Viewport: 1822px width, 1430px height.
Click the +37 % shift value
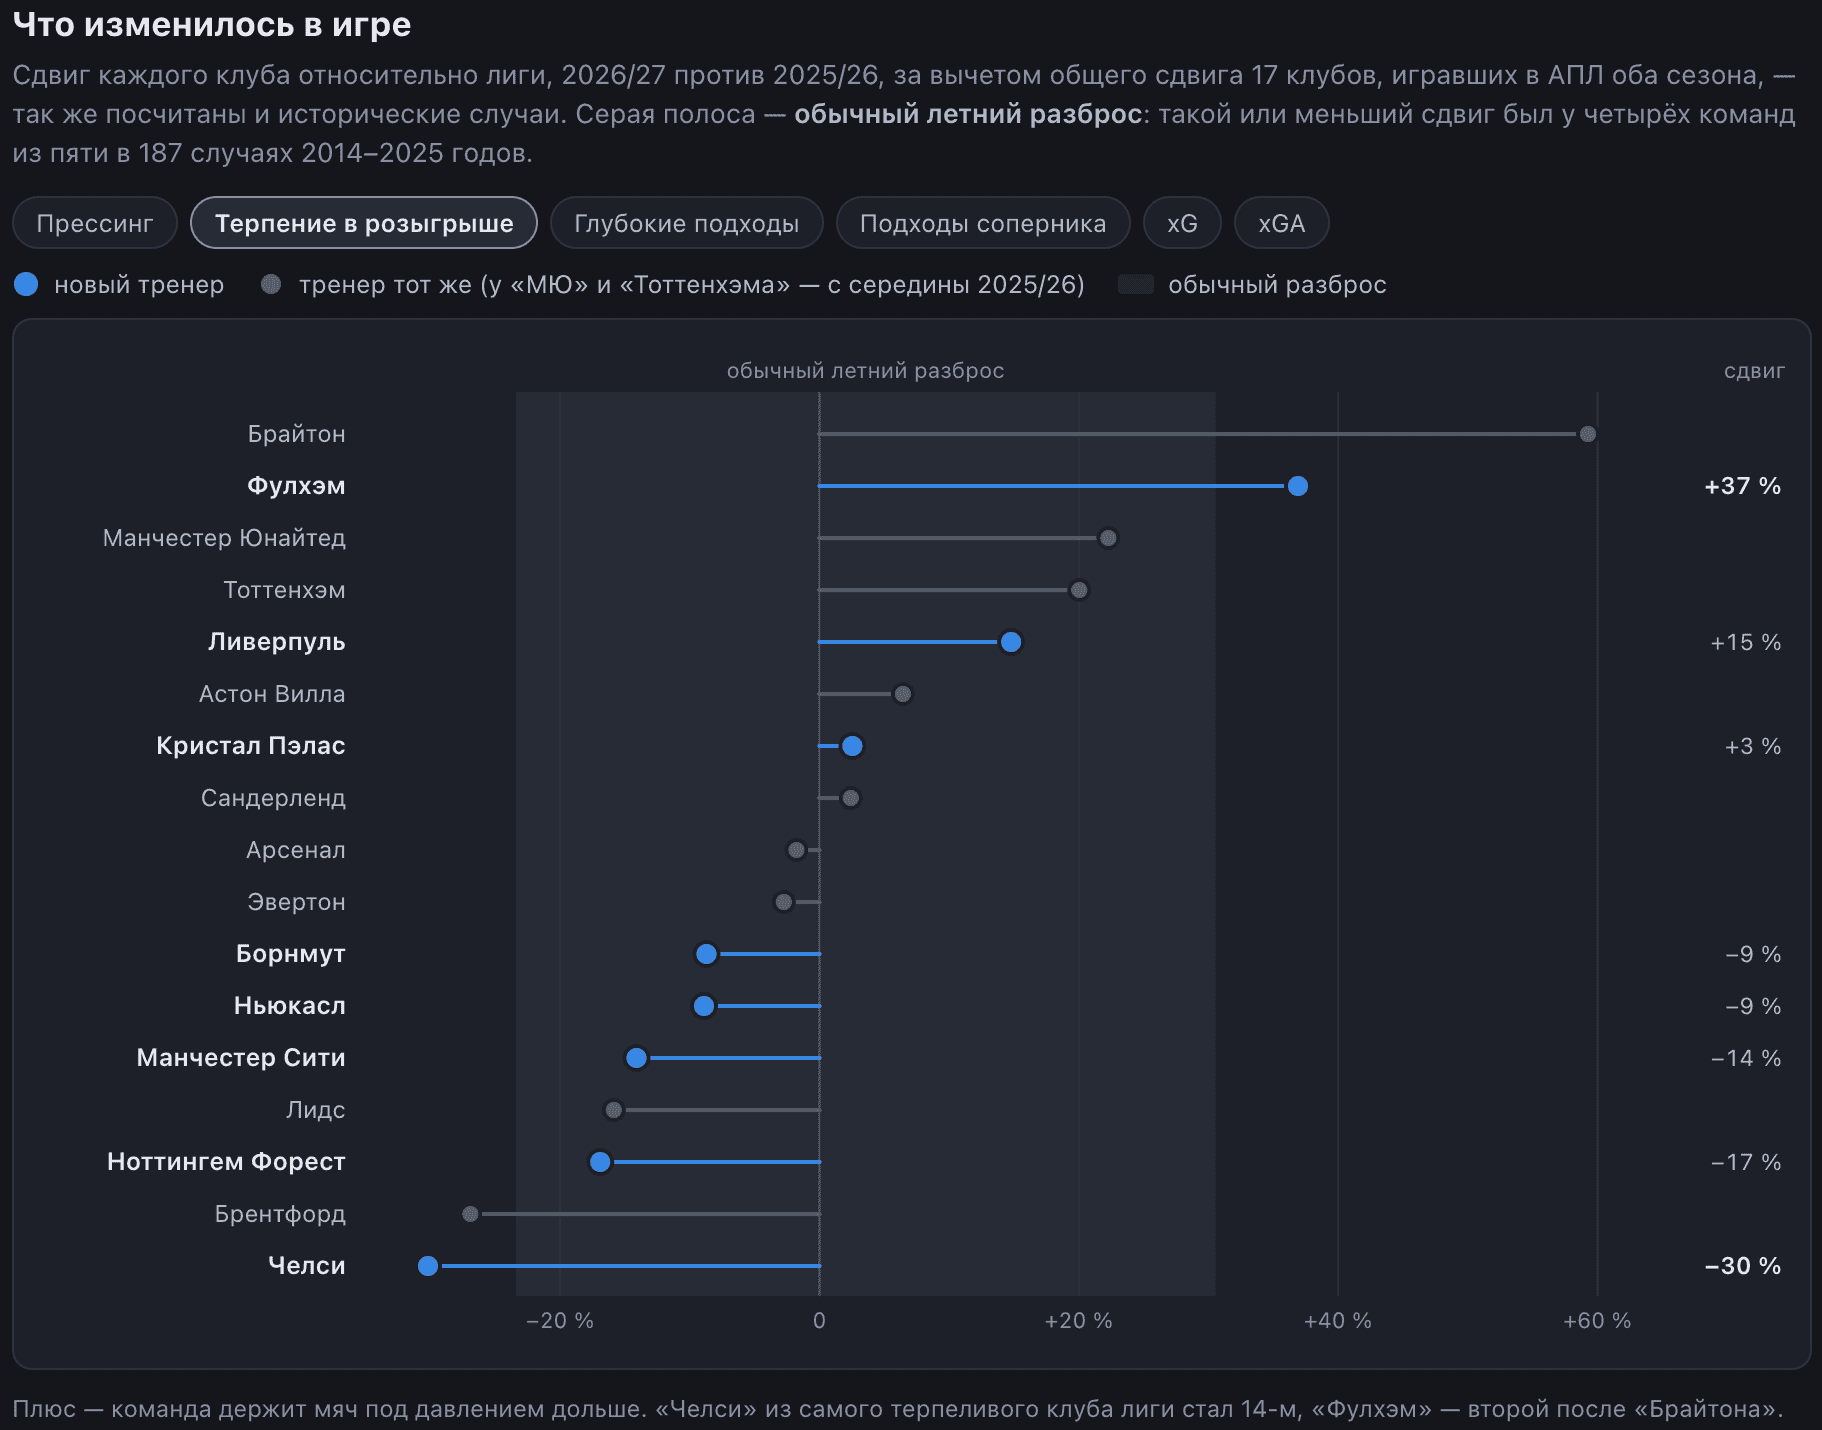point(1743,486)
